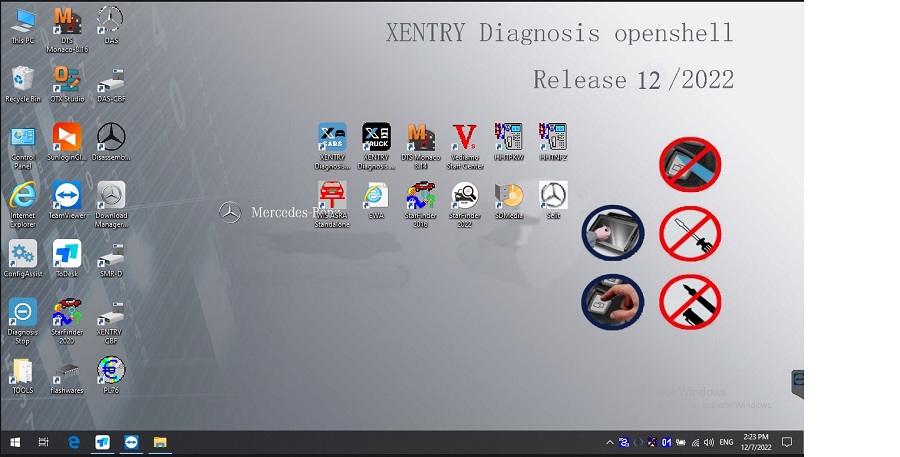Open the Action Center notifications icon
900x457 pixels.
pyautogui.click(x=788, y=442)
